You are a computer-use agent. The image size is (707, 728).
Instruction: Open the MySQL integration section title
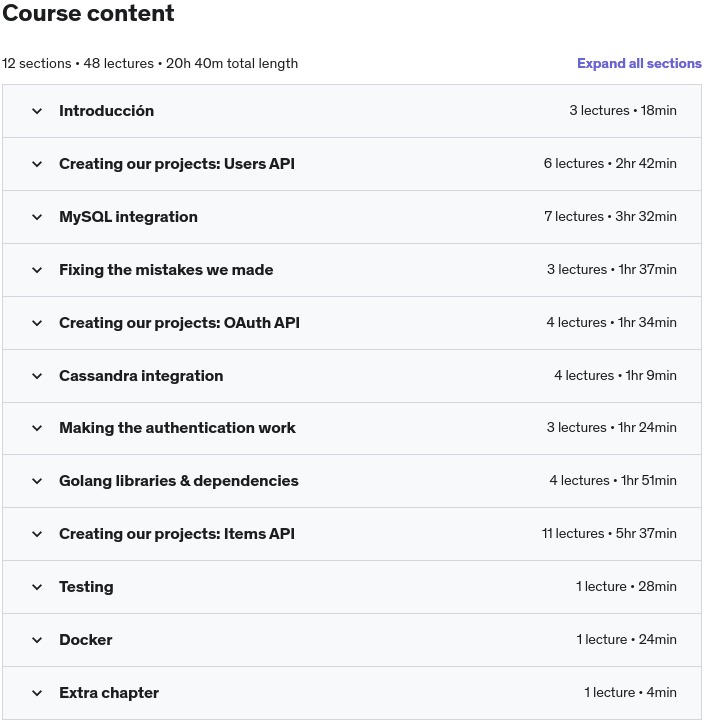coord(128,217)
